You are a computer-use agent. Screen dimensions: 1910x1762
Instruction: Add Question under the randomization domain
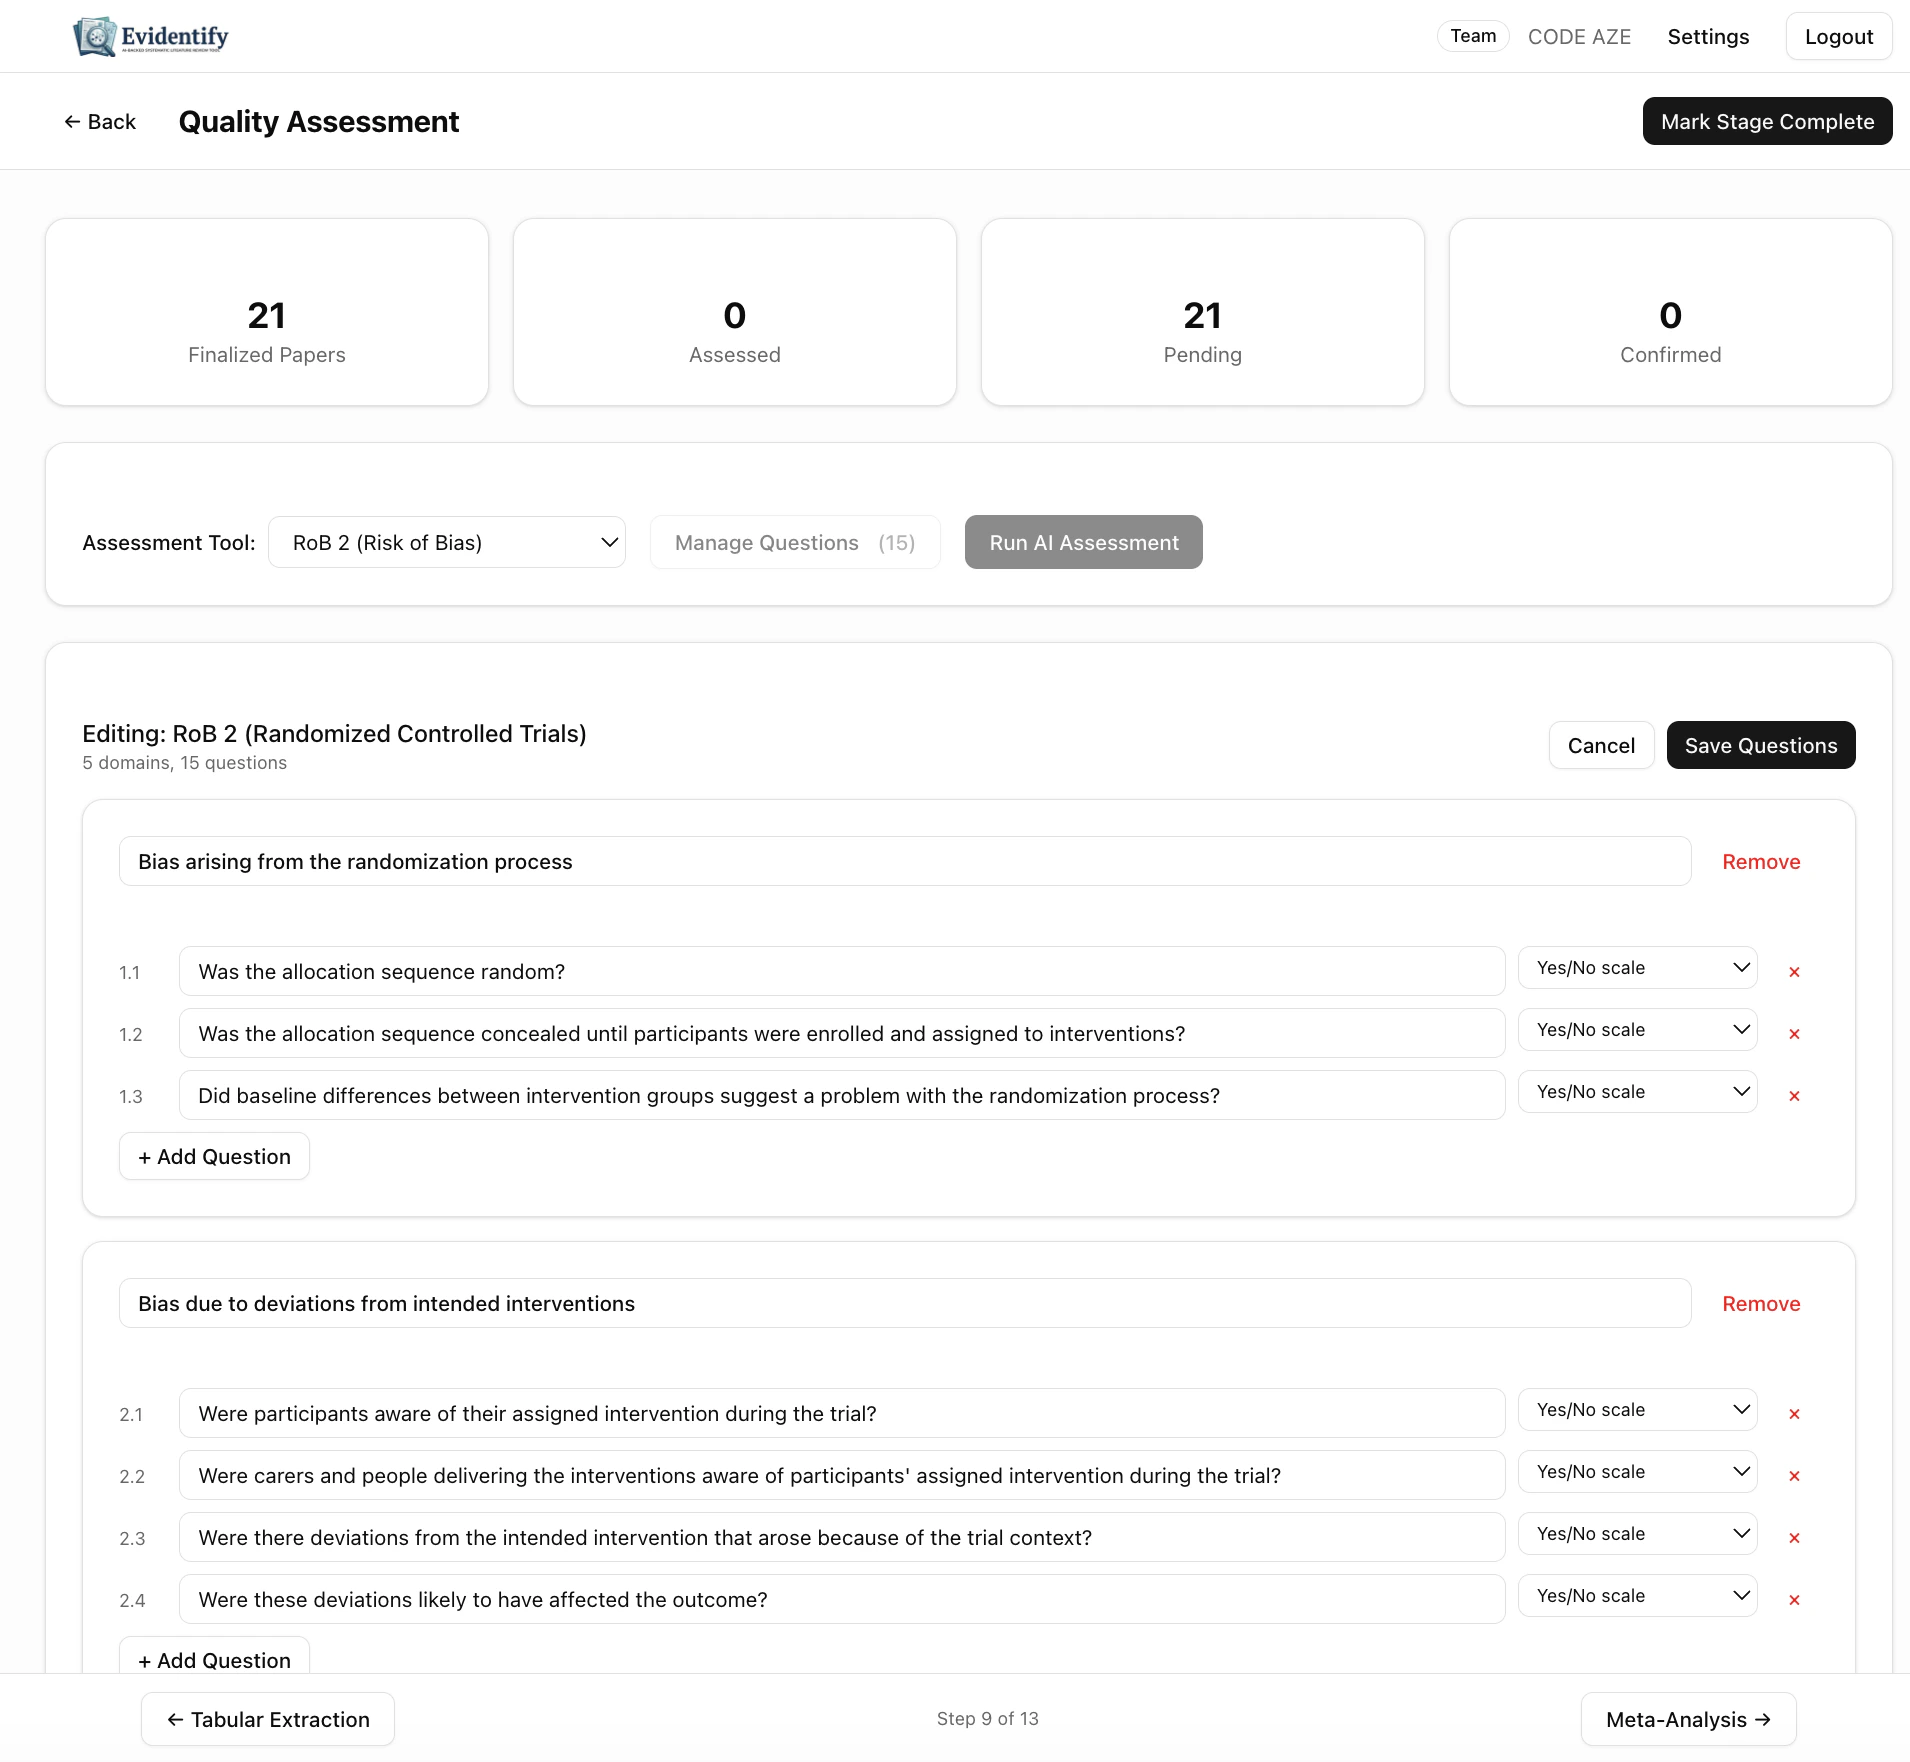point(213,1156)
